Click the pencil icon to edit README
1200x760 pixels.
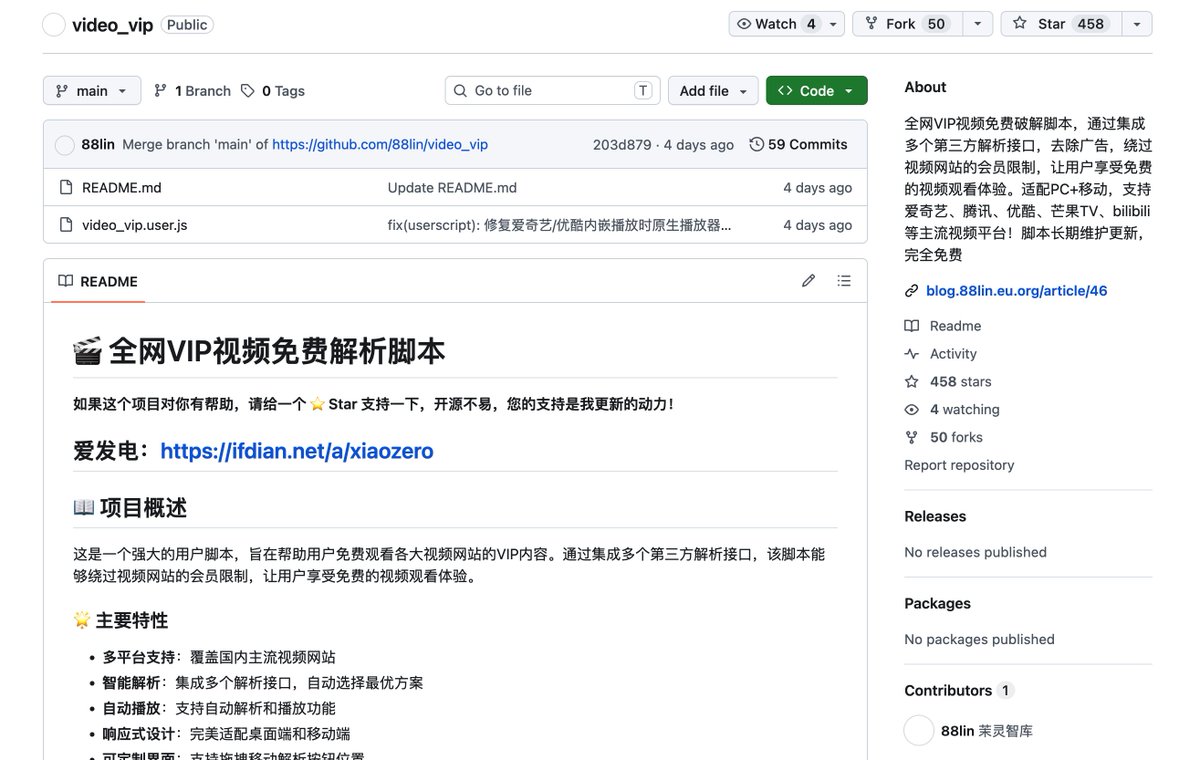click(x=808, y=281)
